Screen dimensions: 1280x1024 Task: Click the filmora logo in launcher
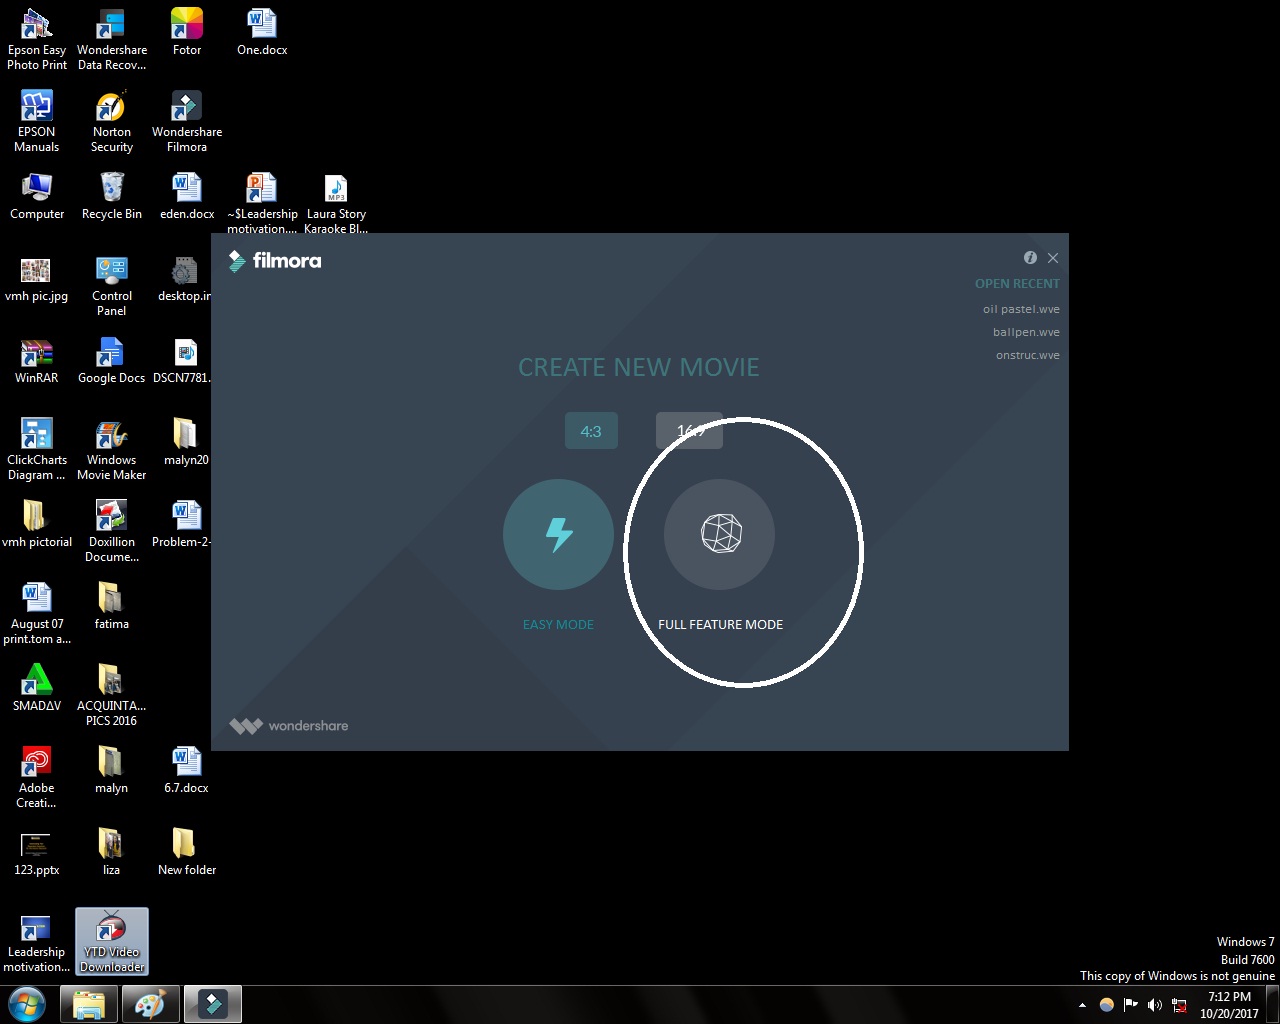(x=275, y=261)
